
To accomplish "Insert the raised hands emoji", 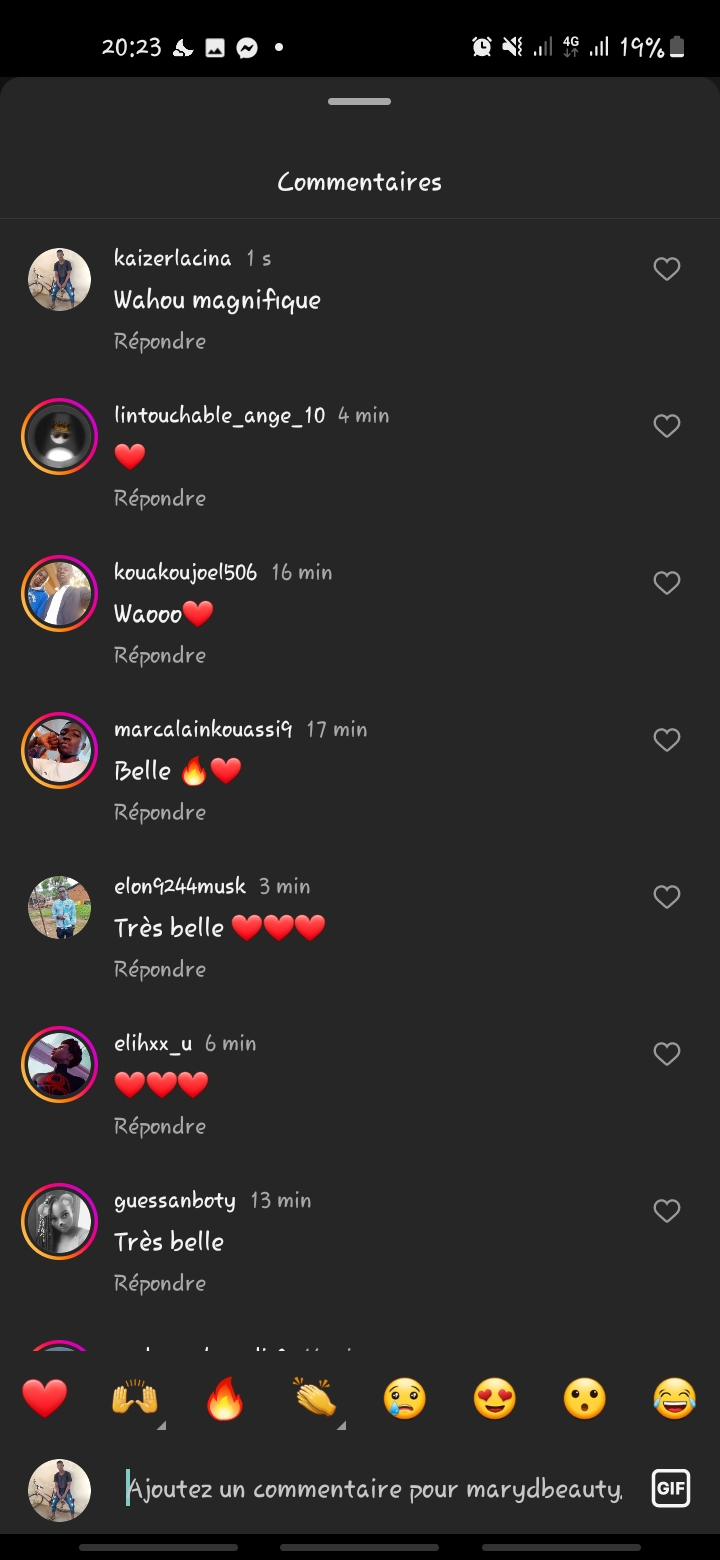I will tap(135, 1398).
